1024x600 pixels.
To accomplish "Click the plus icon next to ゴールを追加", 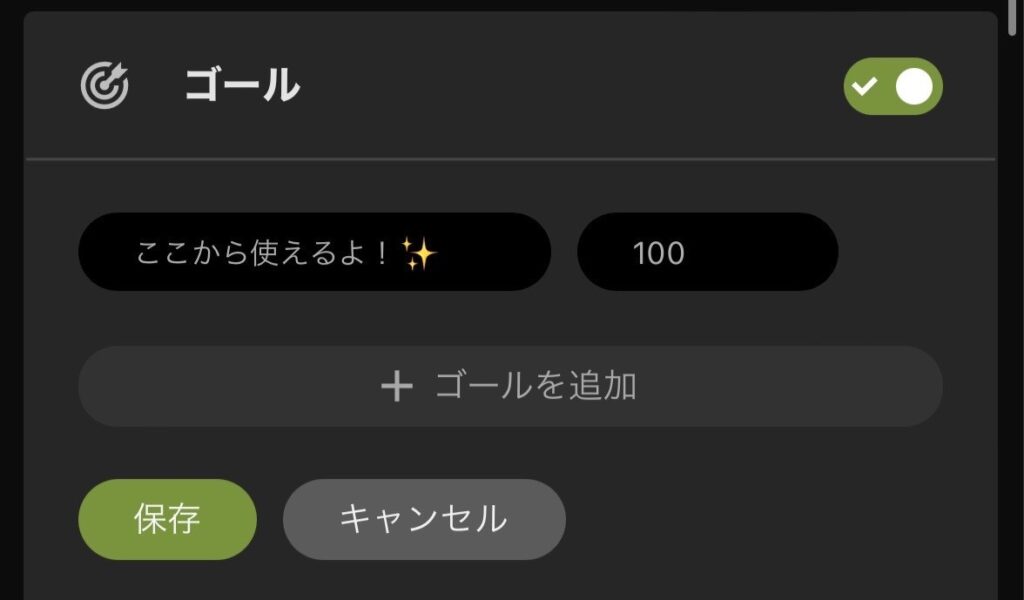I will pyautogui.click(x=399, y=385).
